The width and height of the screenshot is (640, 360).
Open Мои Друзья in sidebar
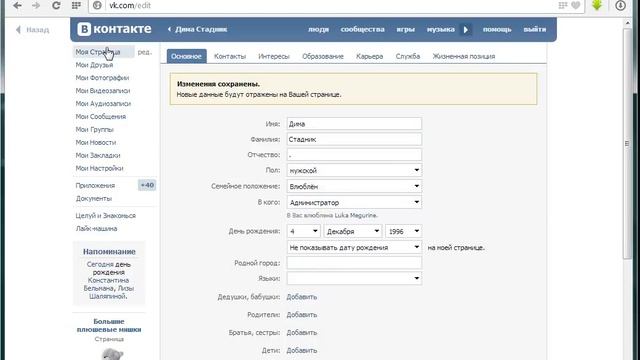click(x=94, y=65)
